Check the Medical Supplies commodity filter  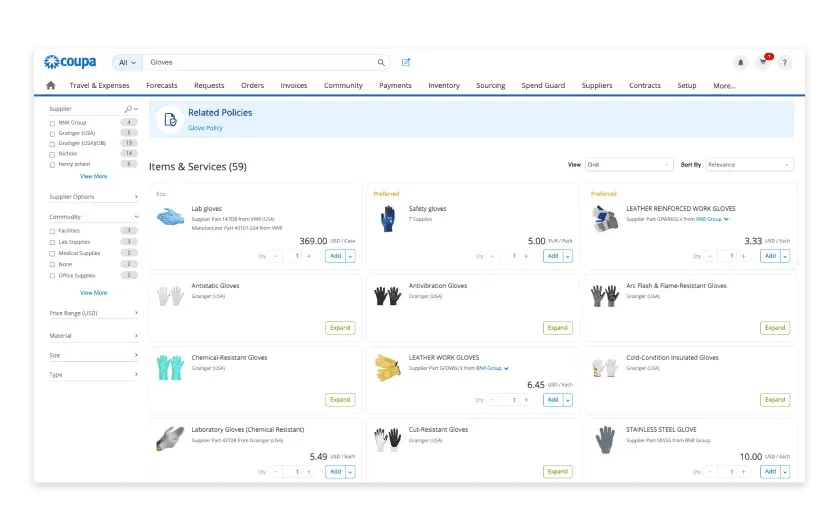click(x=52, y=254)
